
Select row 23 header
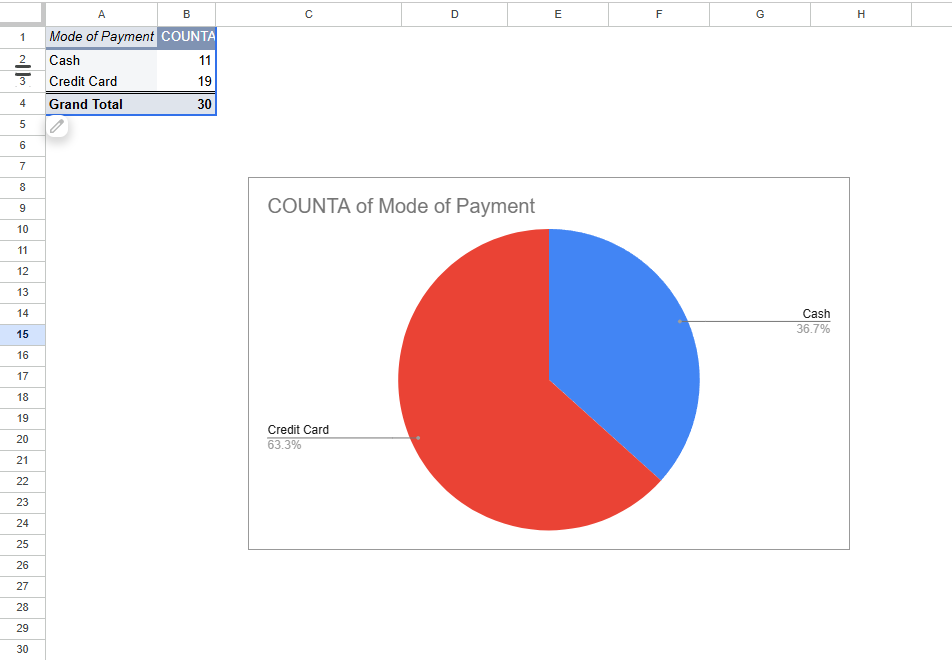coord(22,503)
